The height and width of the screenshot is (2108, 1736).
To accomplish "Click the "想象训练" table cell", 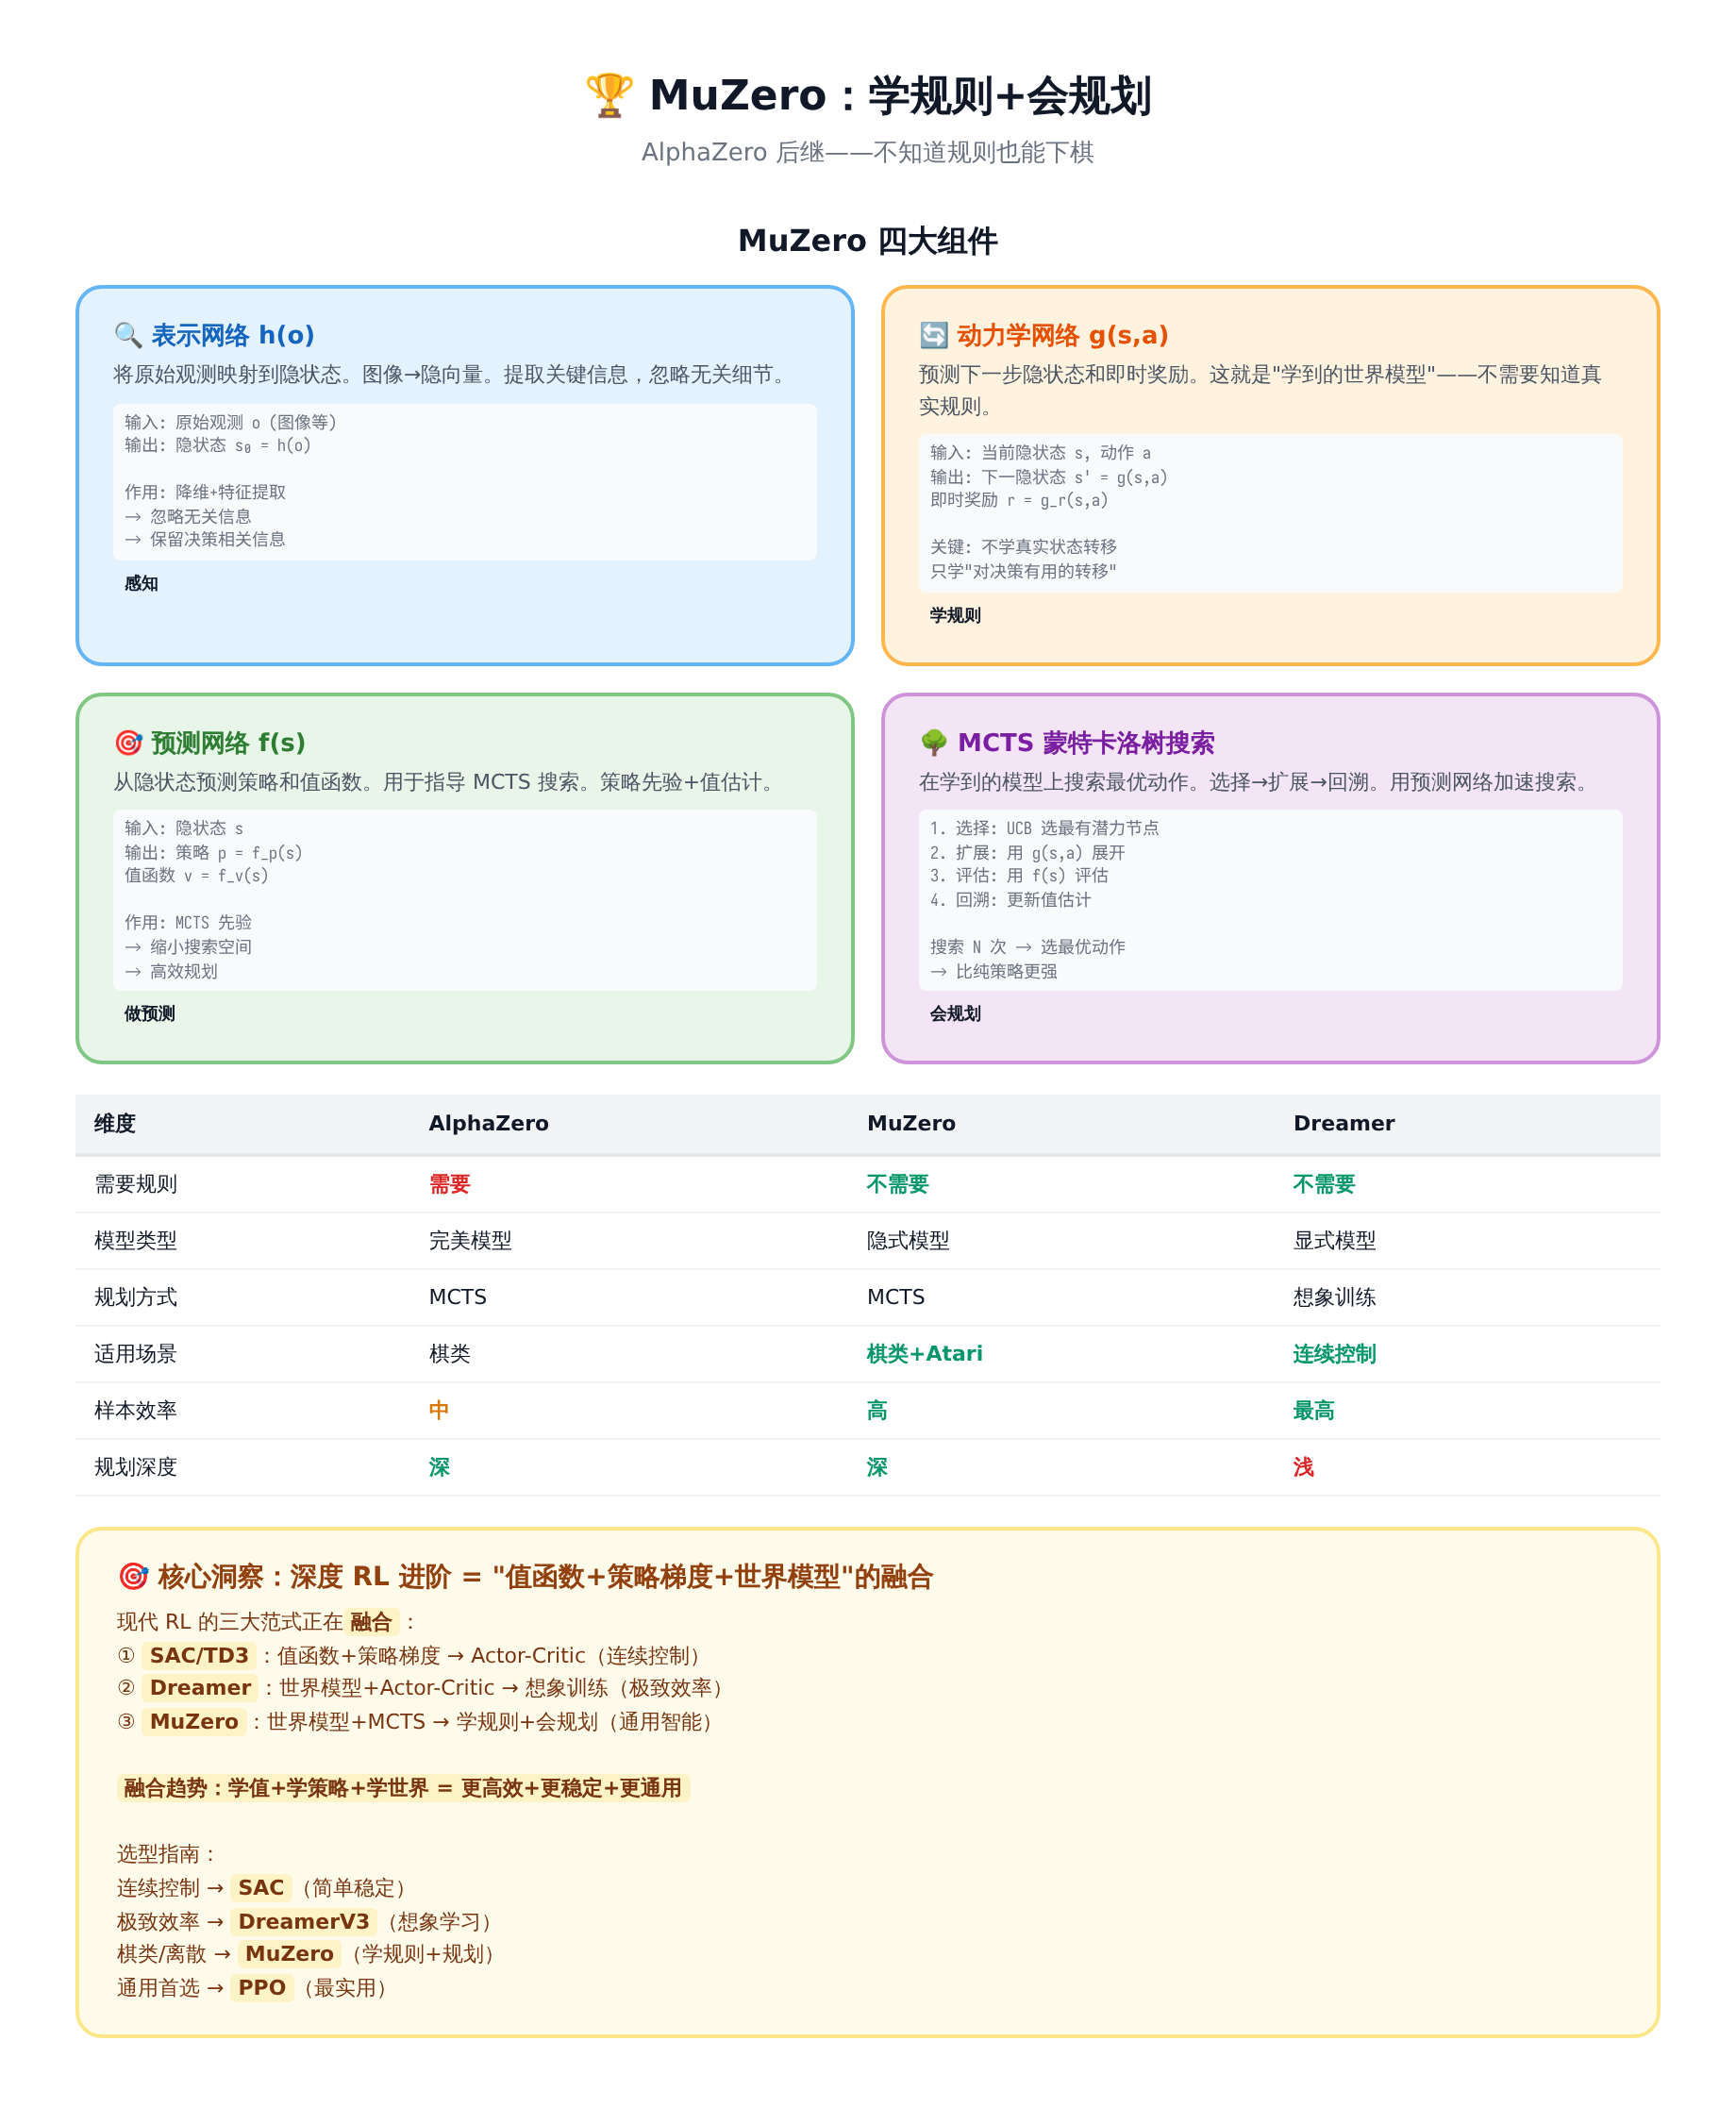I will point(1335,1297).
